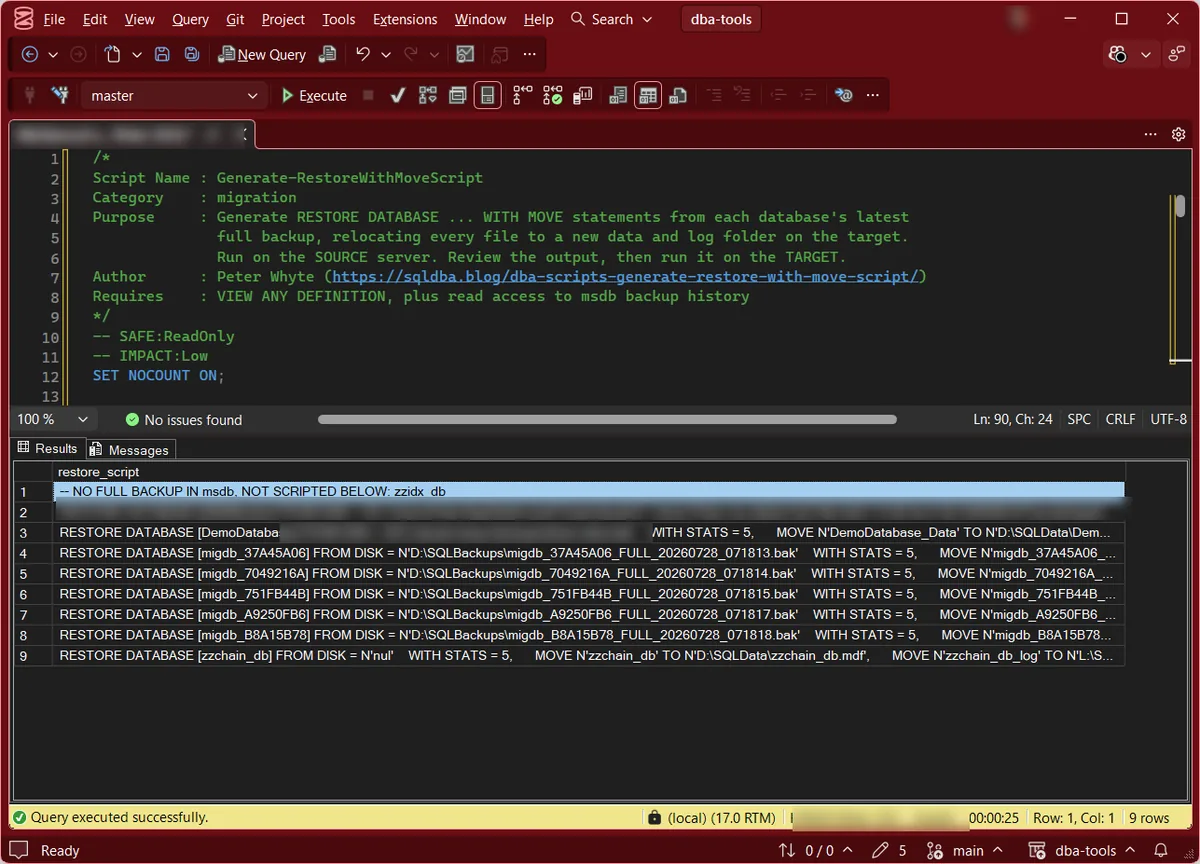Open the navigate backward dropdown arrow

point(53,55)
